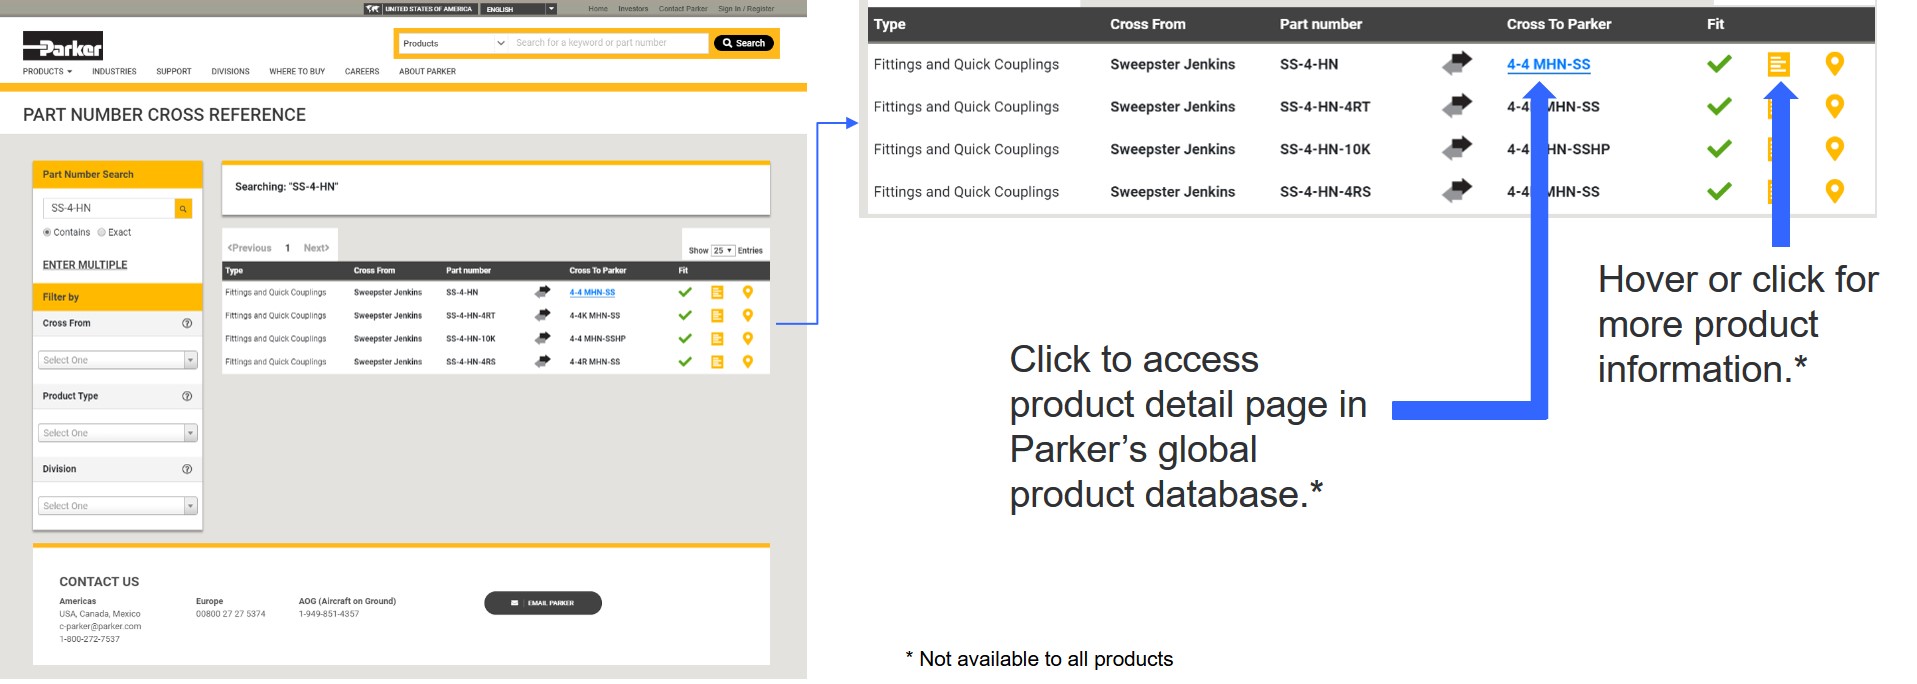The width and height of the screenshot is (1917, 684).
Task: Open product info icon for SS-4-HN-4RT row
Action: [x=717, y=316]
